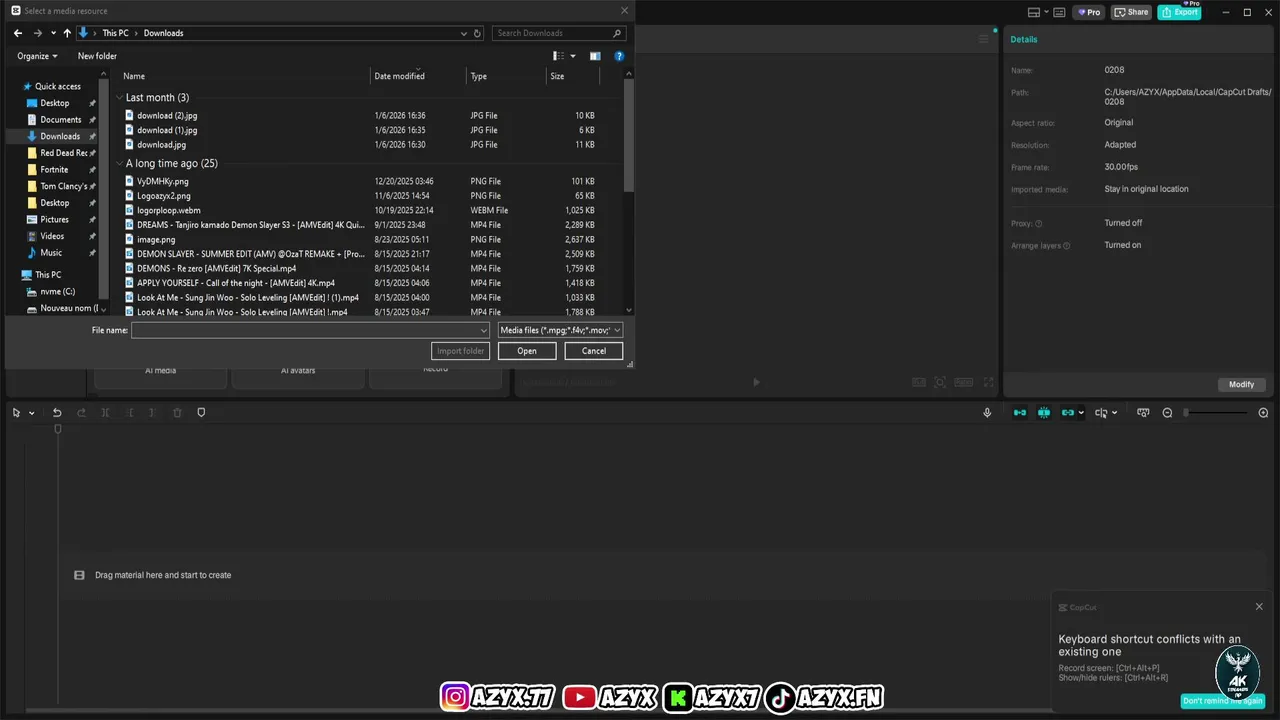Collapse the A long time ago group
The image size is (1280, 720).
[x=120, y=164]
